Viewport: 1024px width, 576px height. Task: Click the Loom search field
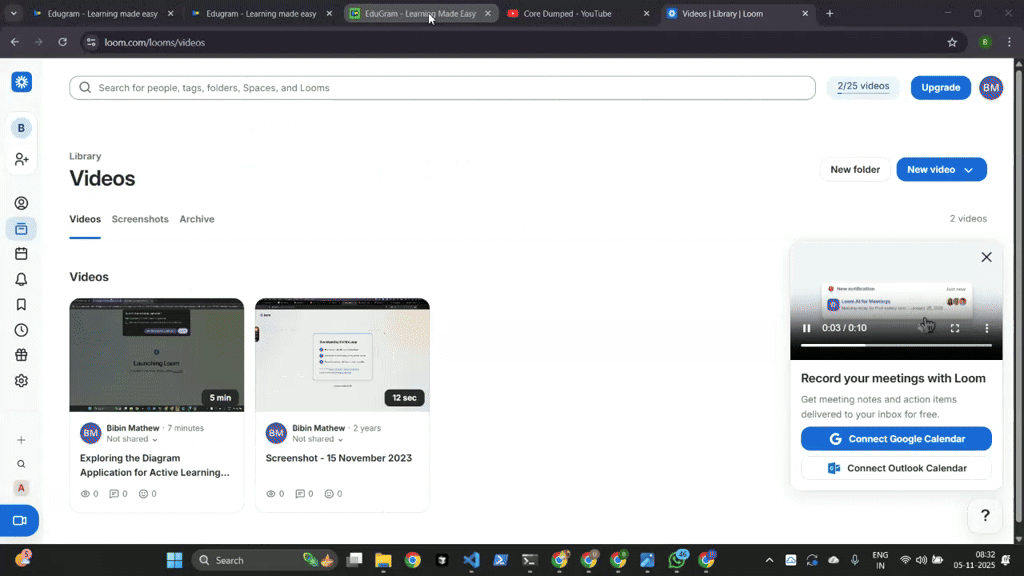(x=442, y=88)
